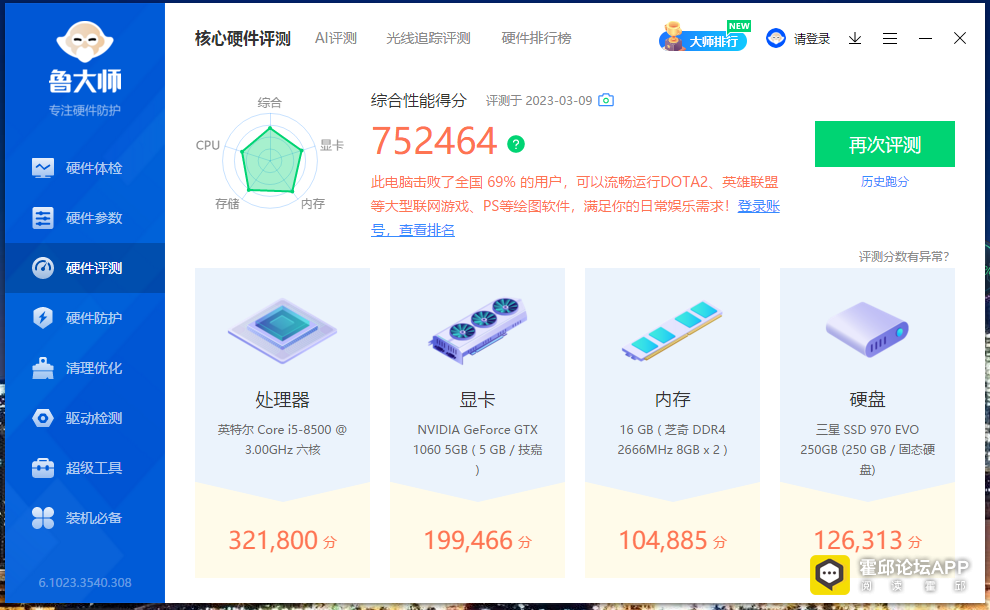Click the camera screenshot icon

point(606,100)
